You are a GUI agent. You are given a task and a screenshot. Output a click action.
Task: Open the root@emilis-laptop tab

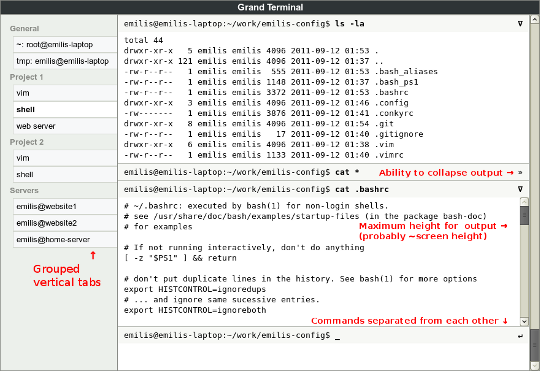(x=65, y=45)
